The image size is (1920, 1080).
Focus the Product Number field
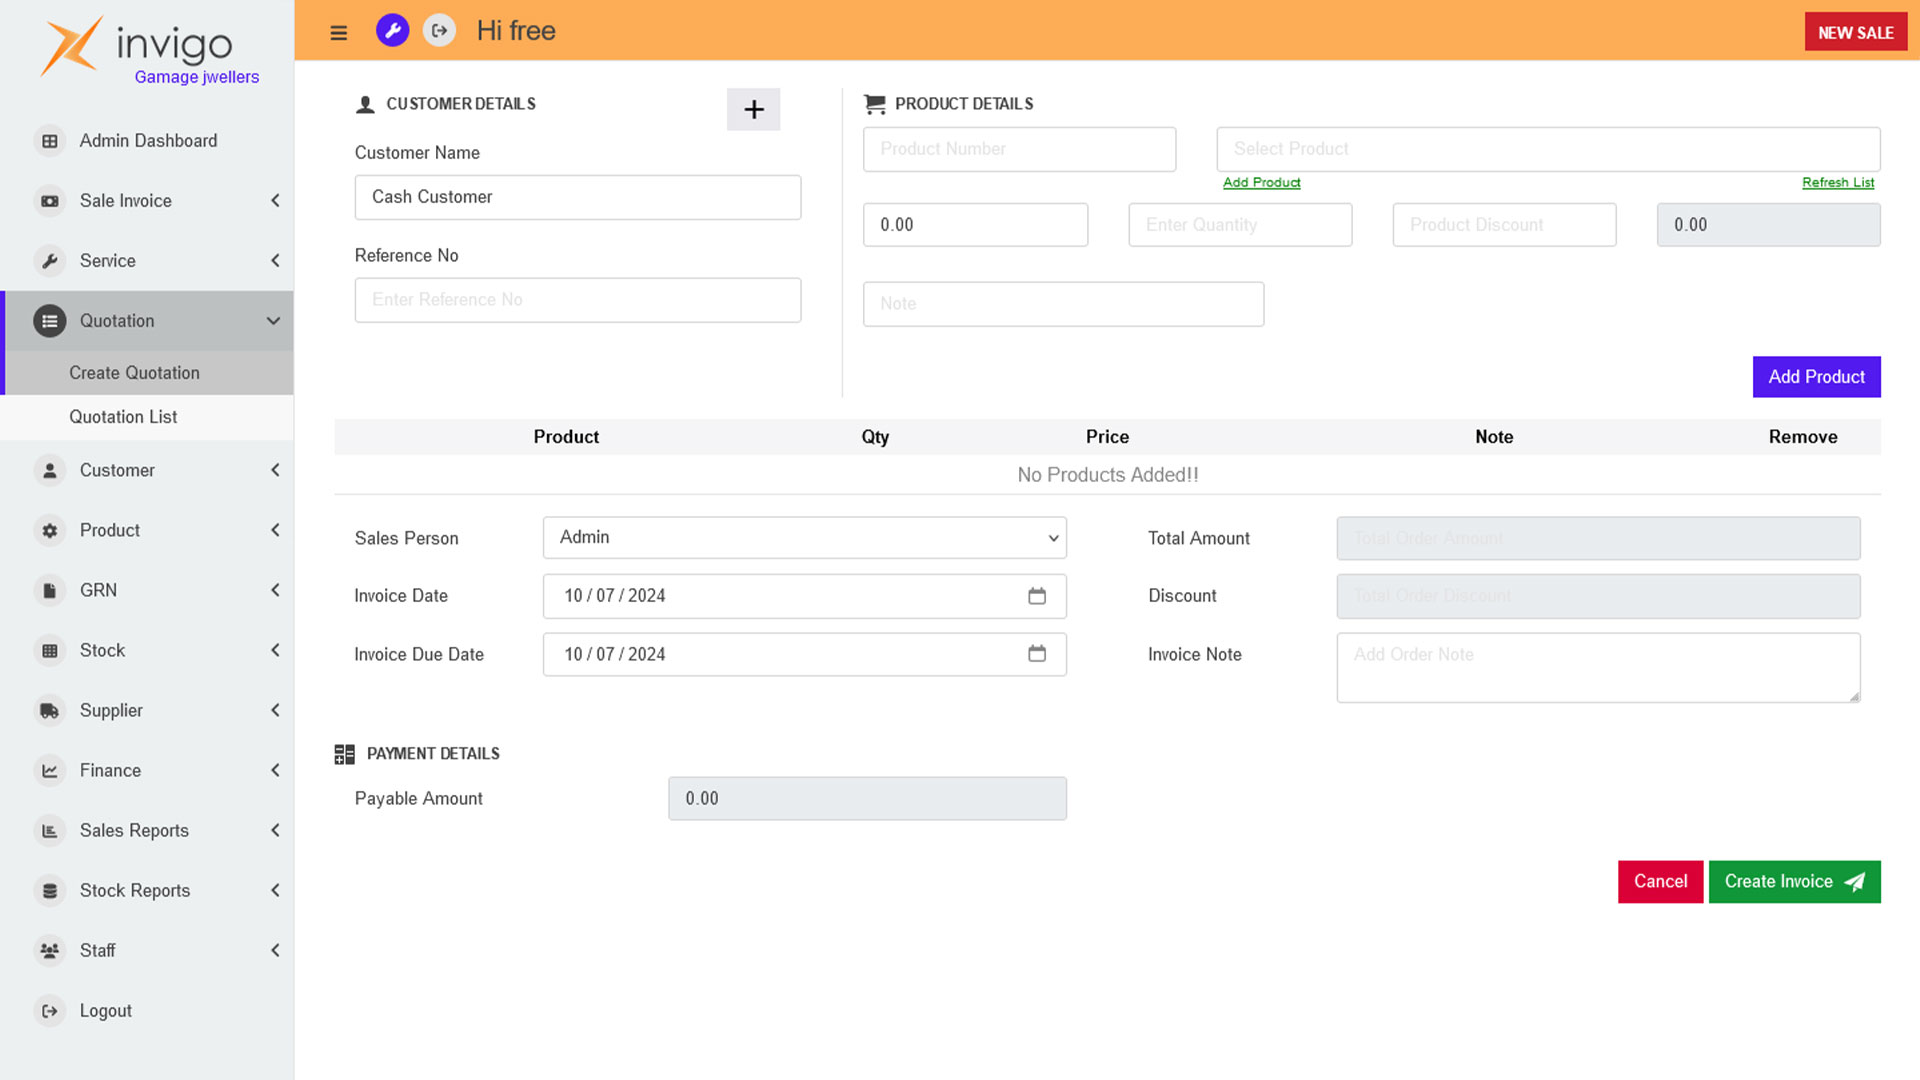click(x=1019, y=149)
